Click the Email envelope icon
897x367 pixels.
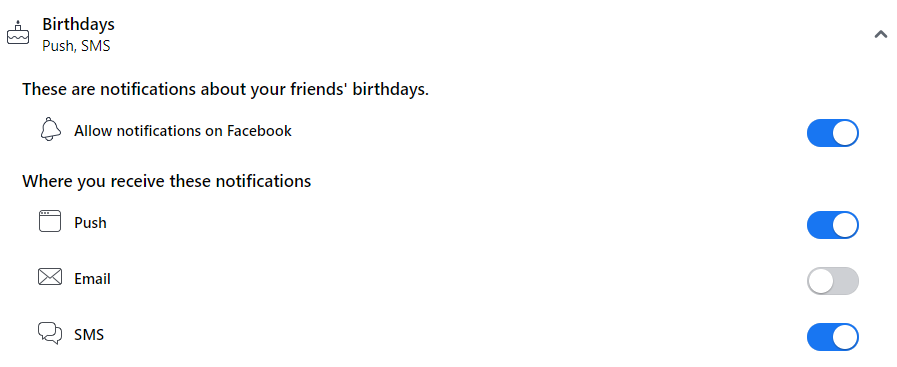pos(50,277)
